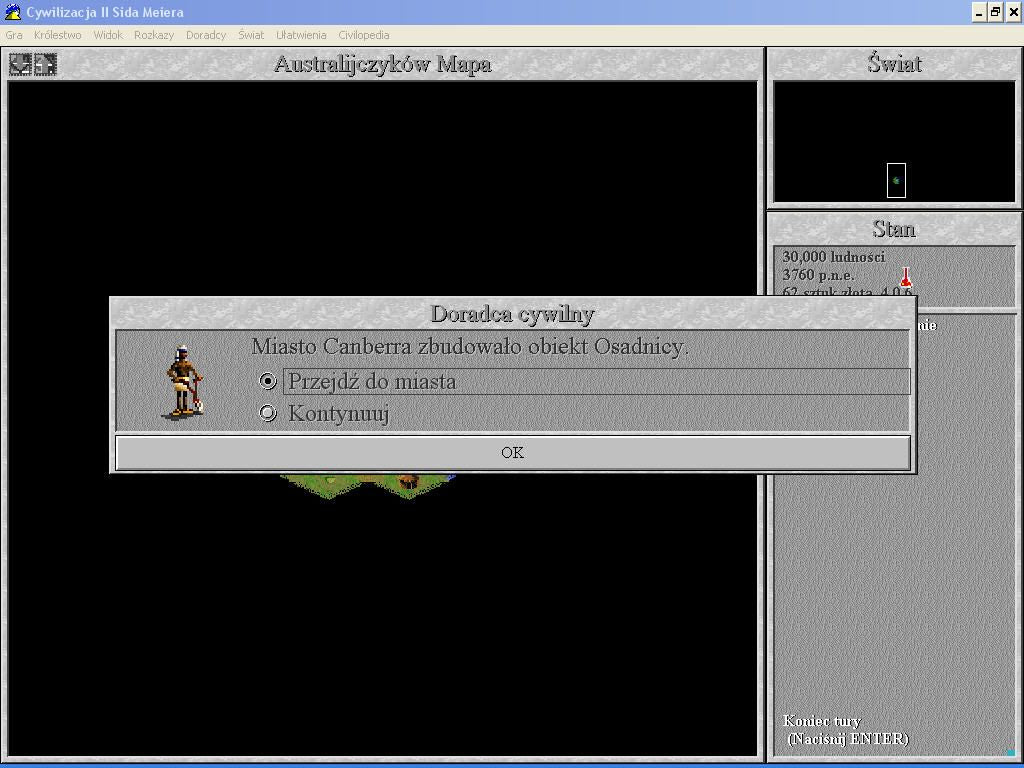Confirm the dialog with the OK button
The image size is (1024, 768).
click(x=513, y=453)
